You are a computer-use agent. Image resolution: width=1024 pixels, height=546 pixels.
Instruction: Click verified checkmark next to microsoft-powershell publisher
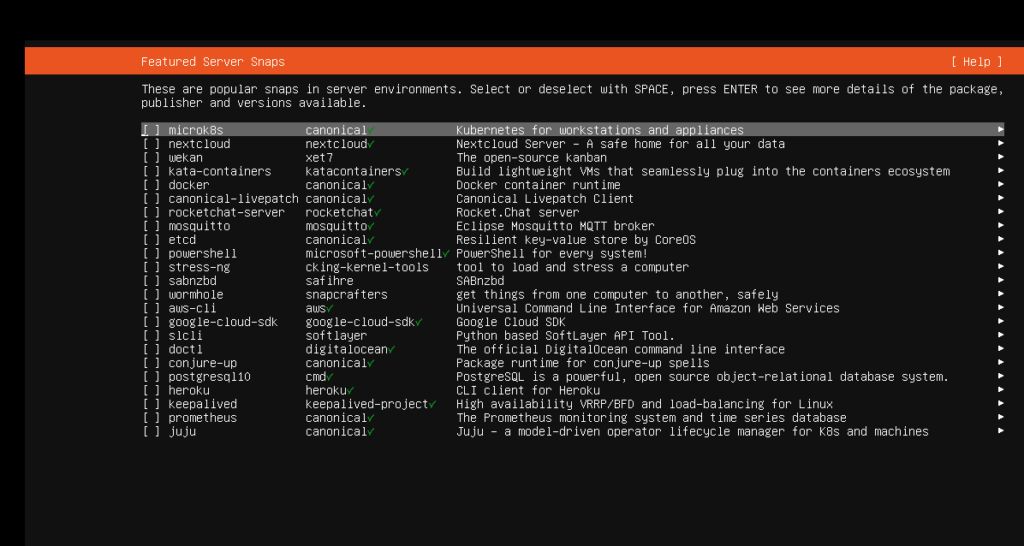[x=446, y=253]
